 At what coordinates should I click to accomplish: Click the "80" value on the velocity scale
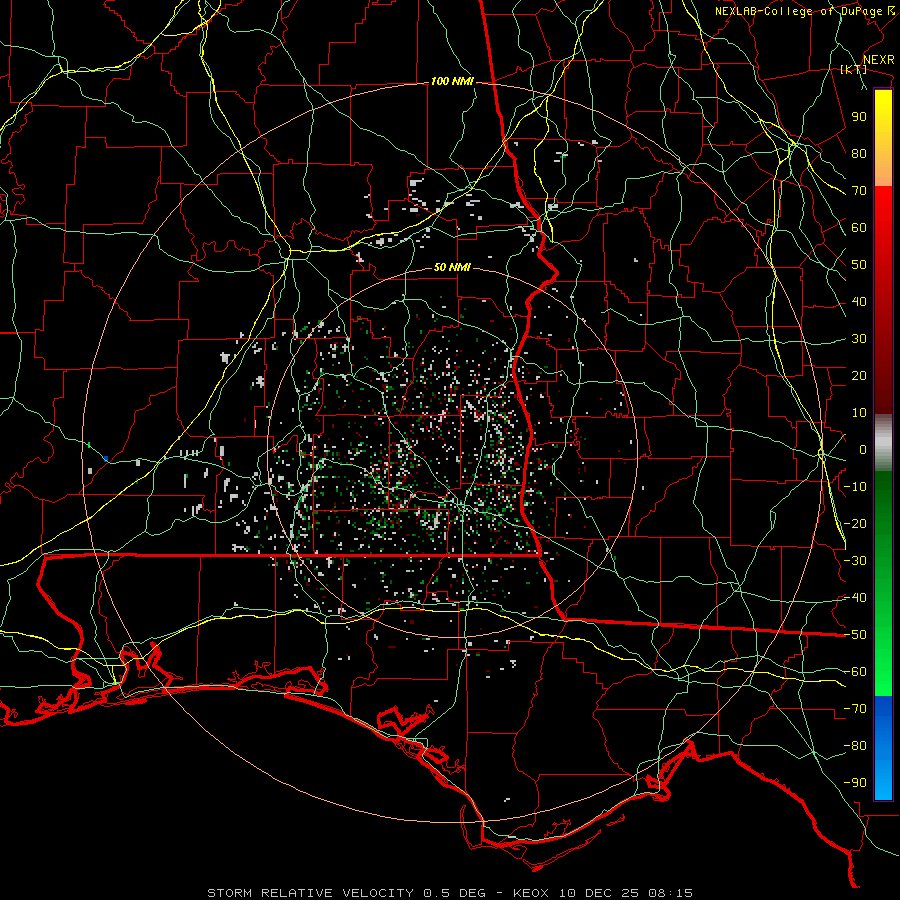point(859,154)
